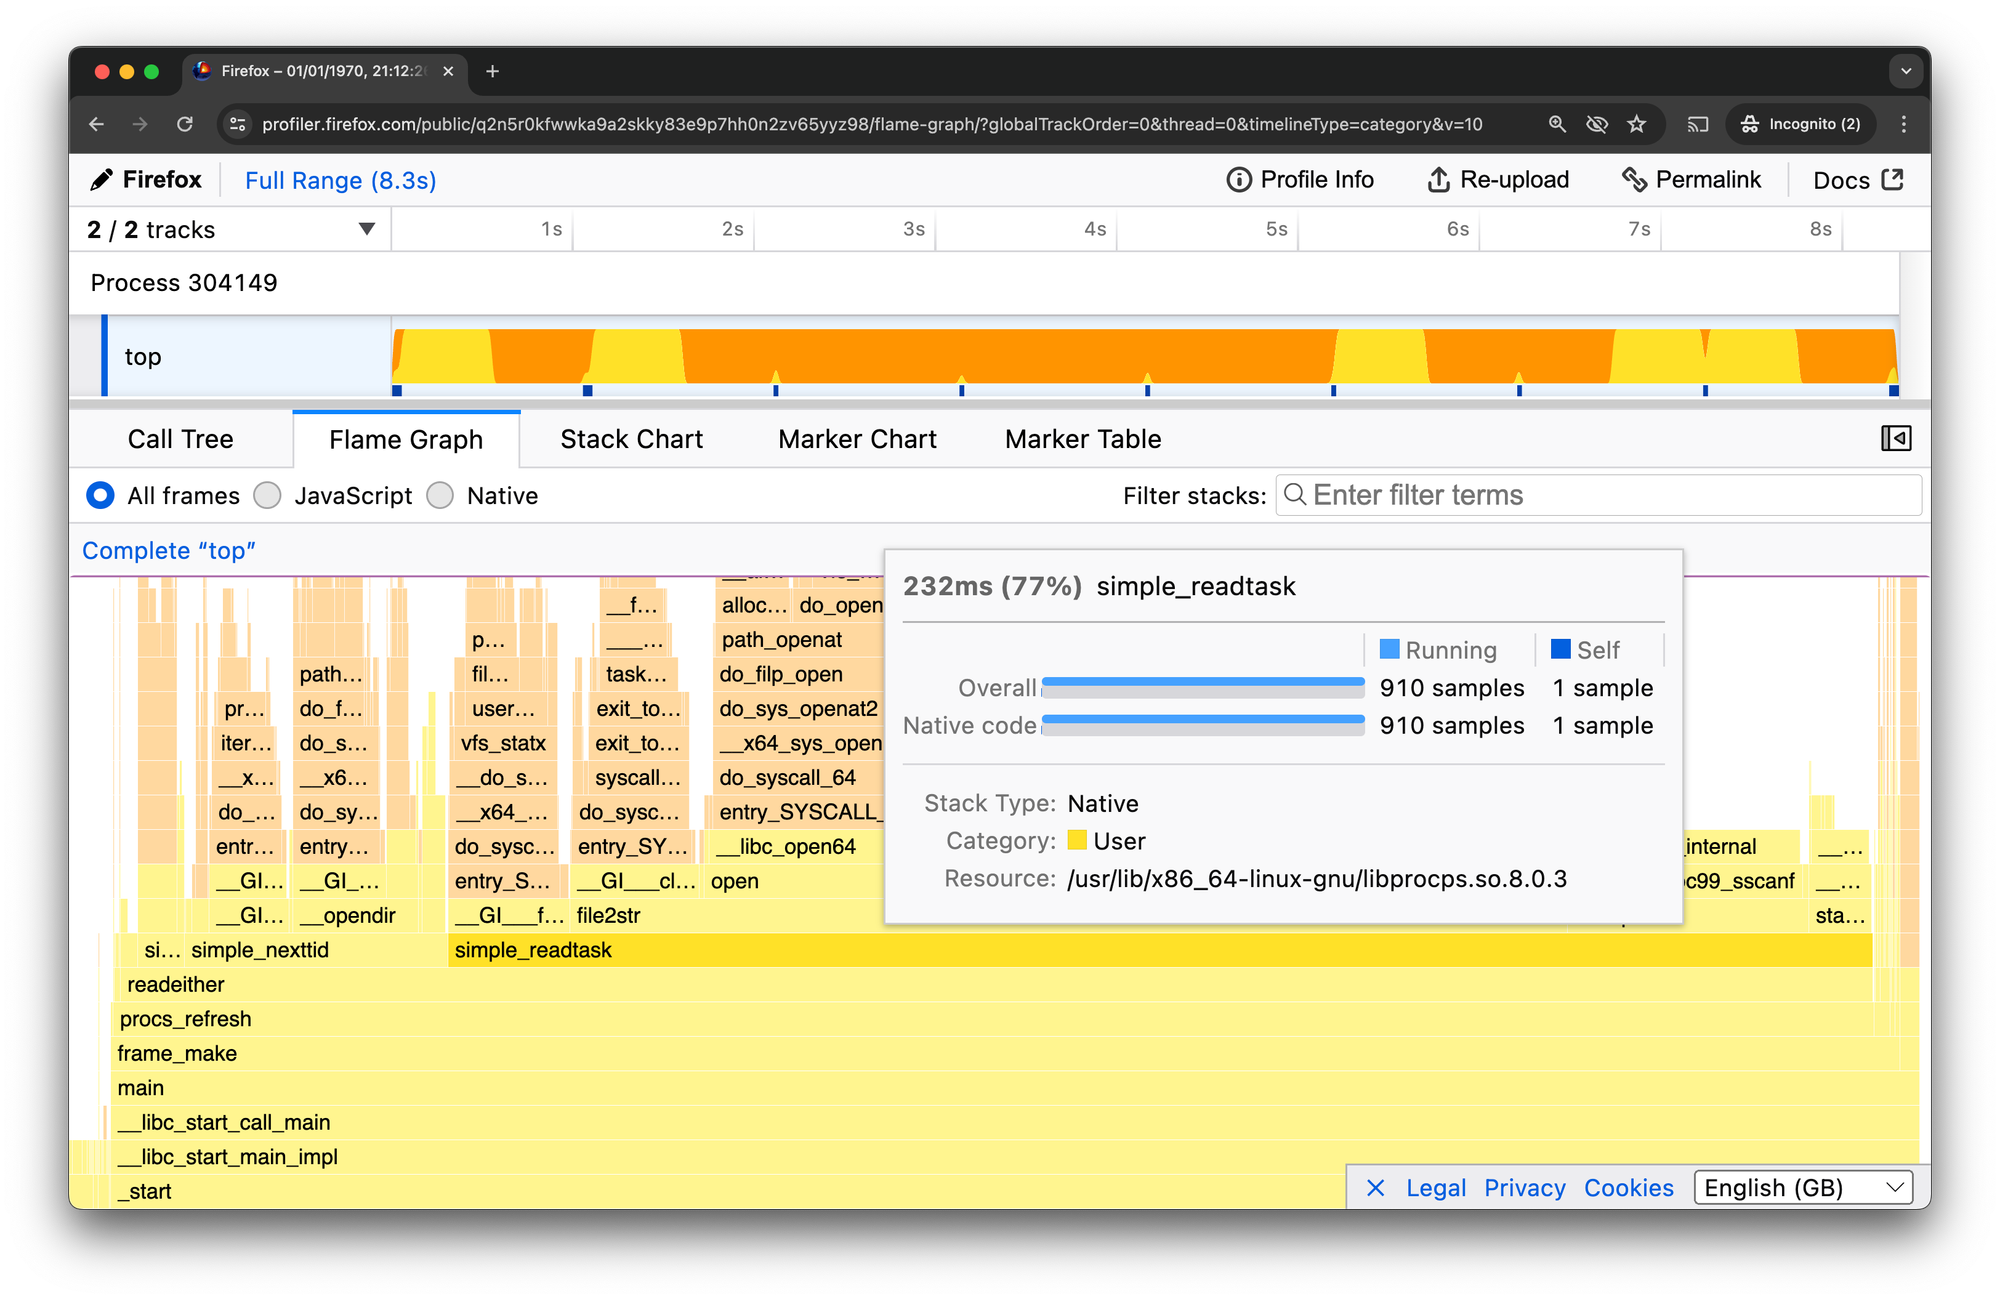This screenshot has width=2000, height=1300.
Task: Switch to the Marker Table tab
Action: click(1082, 438)
